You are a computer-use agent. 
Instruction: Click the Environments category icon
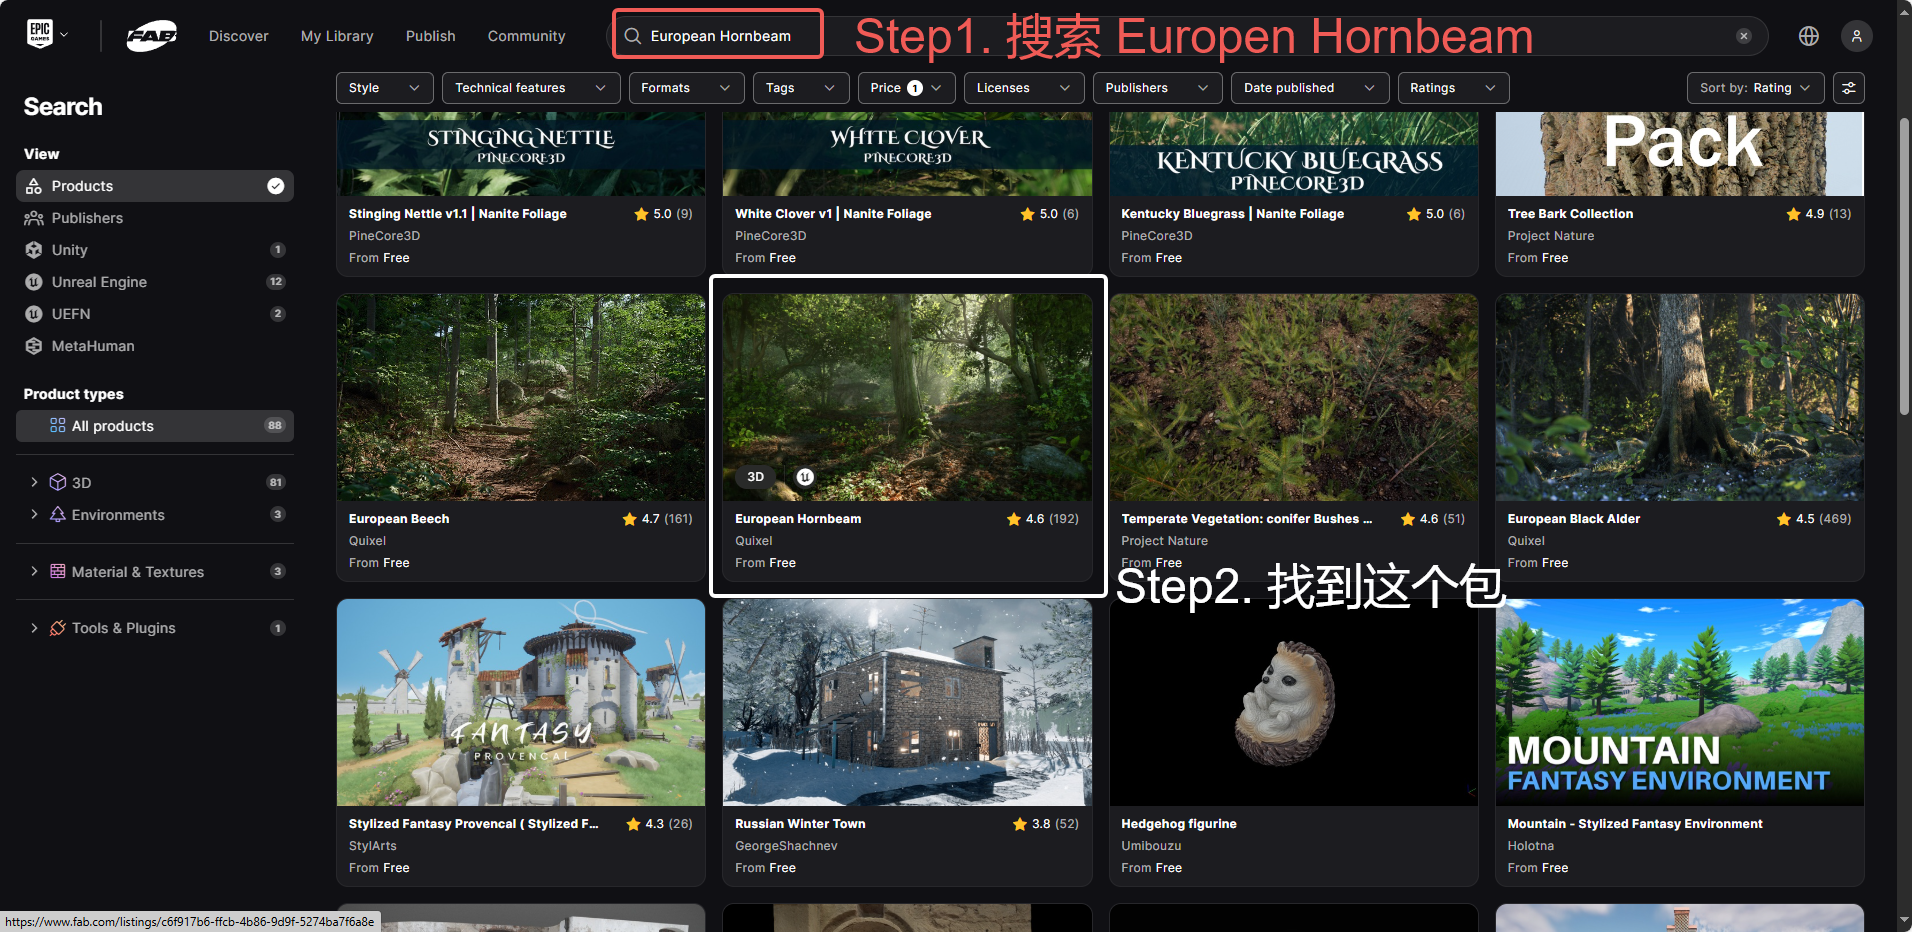tap(58, 514)
